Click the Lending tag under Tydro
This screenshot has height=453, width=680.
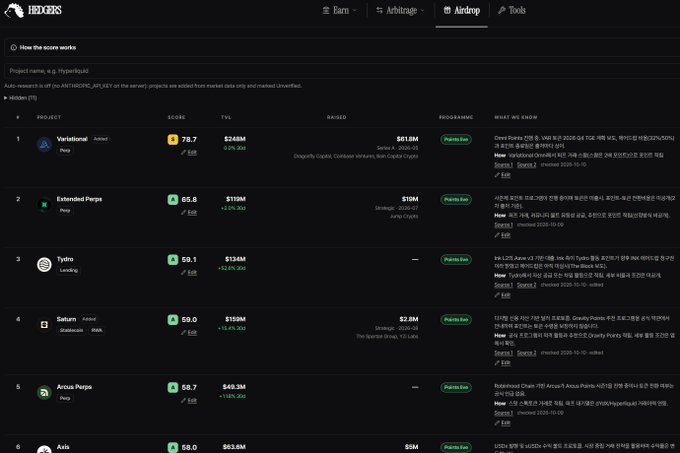(69, 270)
